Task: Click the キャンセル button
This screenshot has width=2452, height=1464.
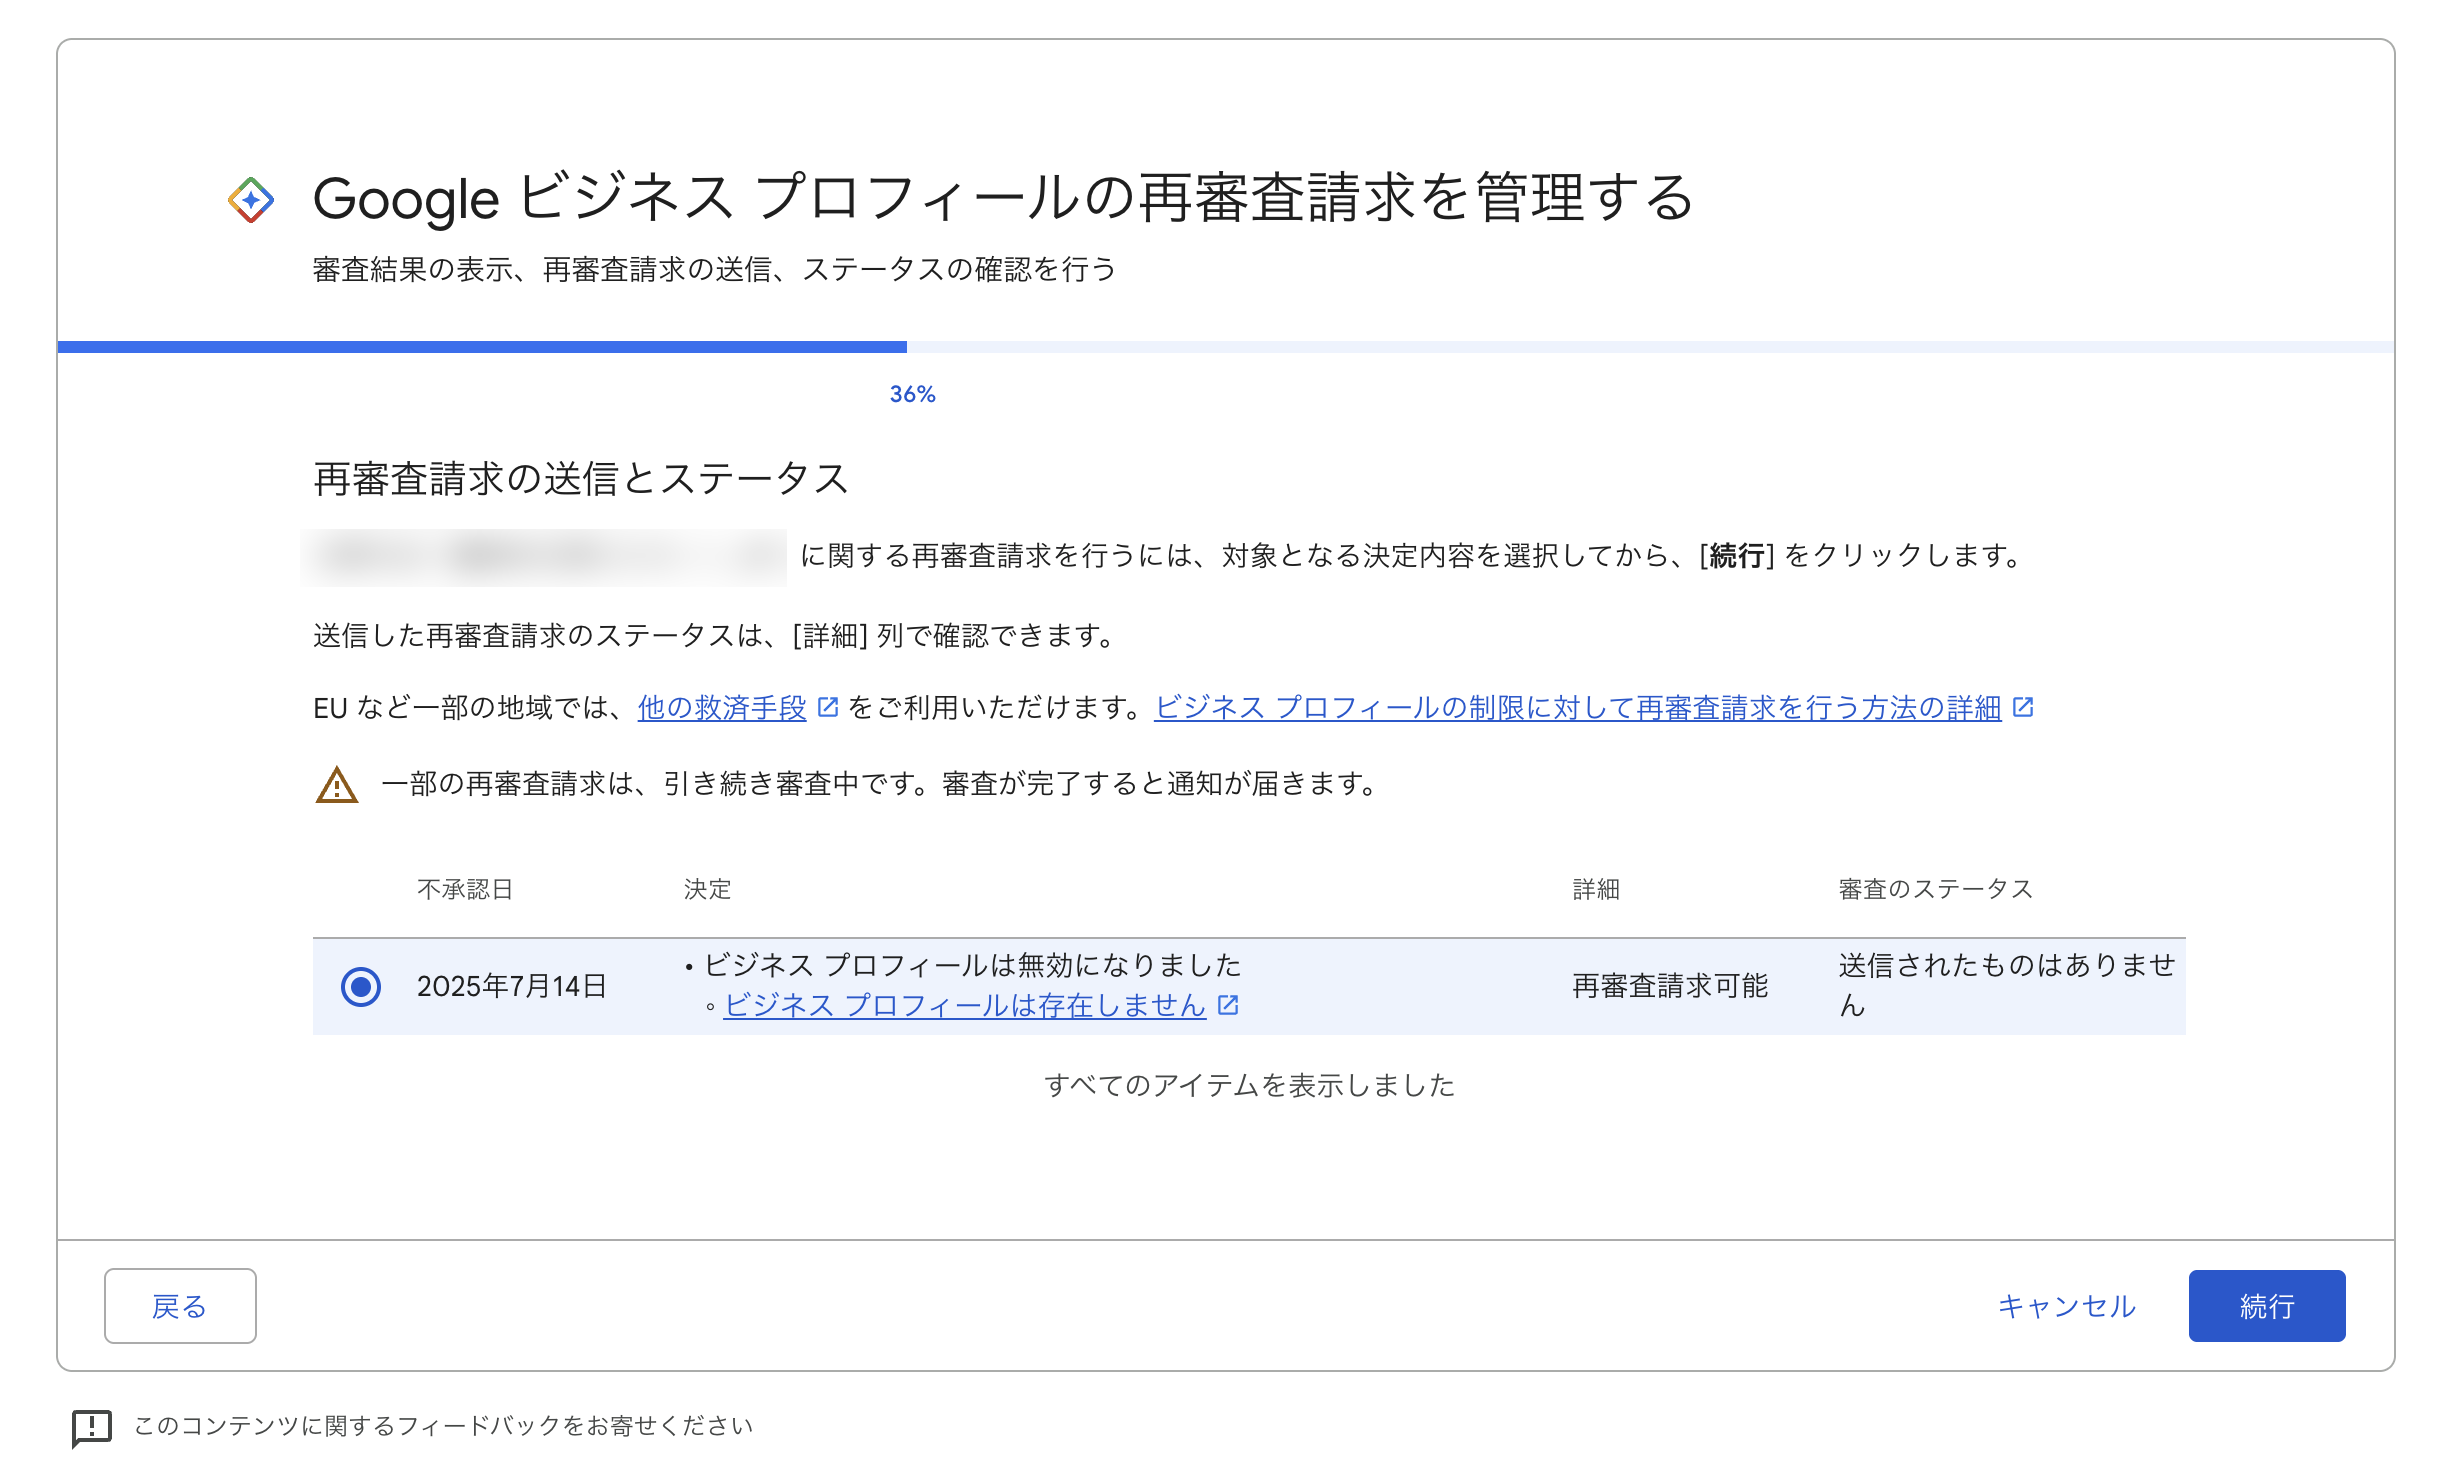Action: coord(2066,1306)
